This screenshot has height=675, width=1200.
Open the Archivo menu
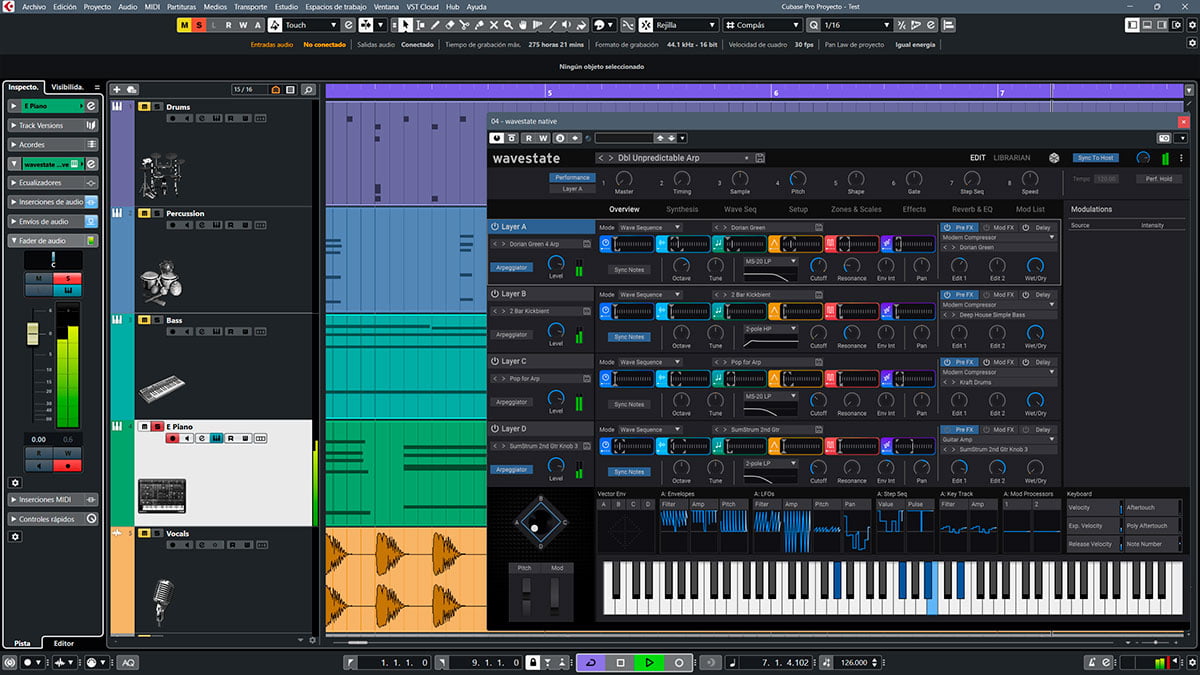coord(34,6)
